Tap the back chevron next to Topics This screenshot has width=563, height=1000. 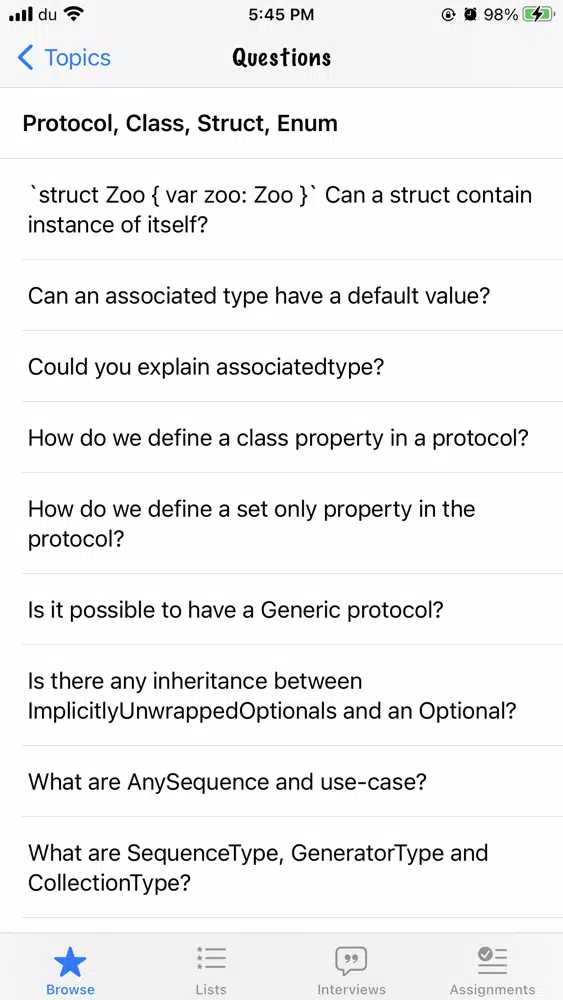point(26,57)
